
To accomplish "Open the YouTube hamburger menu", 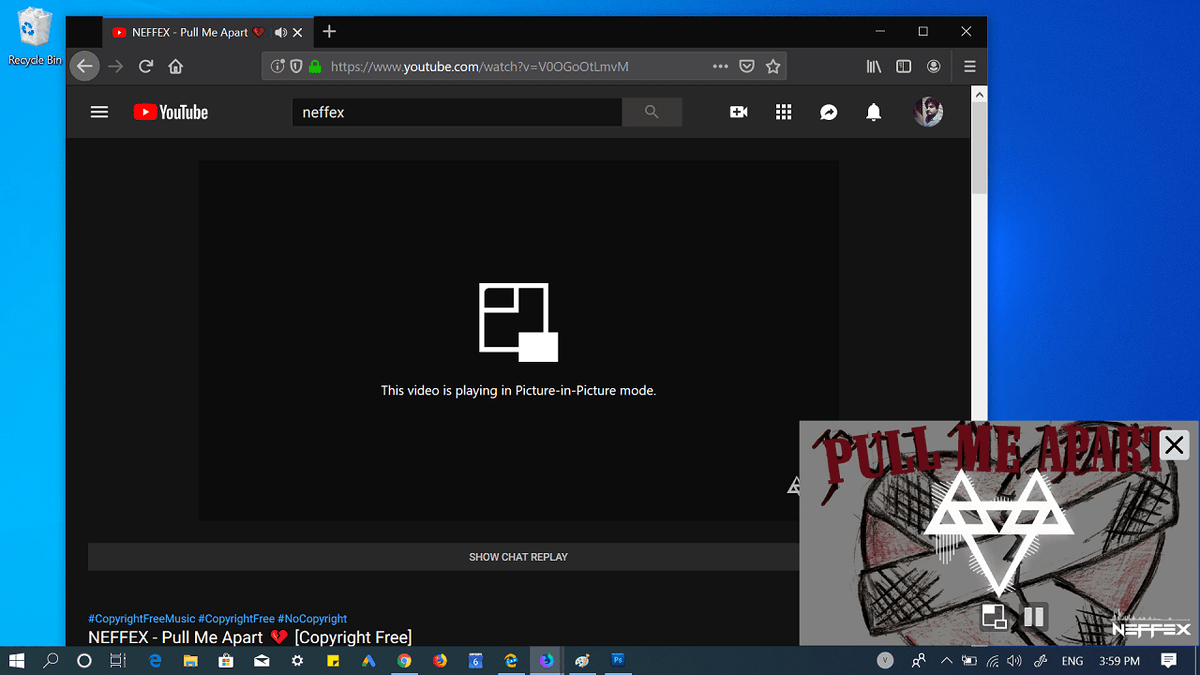I will pos(99,112).
